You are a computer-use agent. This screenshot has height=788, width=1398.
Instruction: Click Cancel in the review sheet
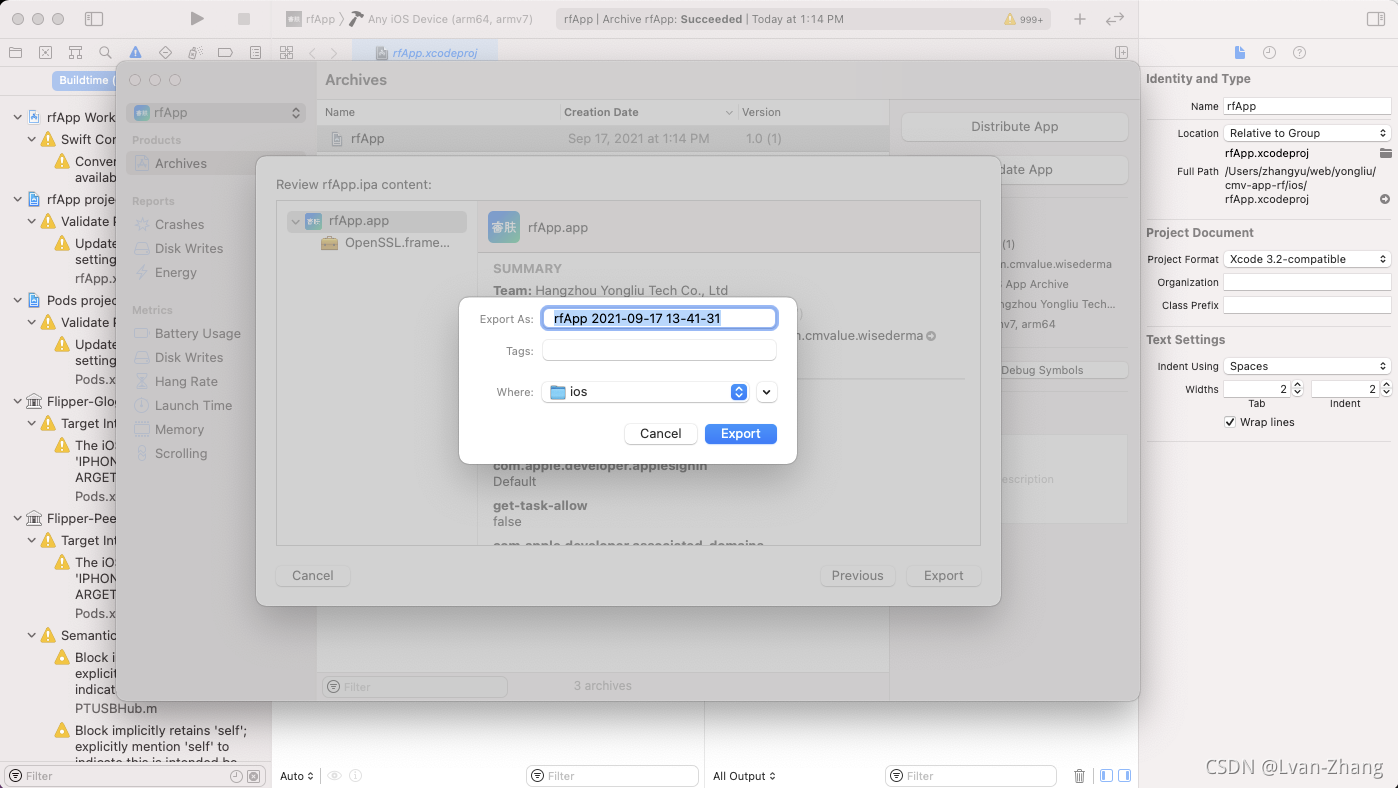pyautogui.click(x=313, y=576)
